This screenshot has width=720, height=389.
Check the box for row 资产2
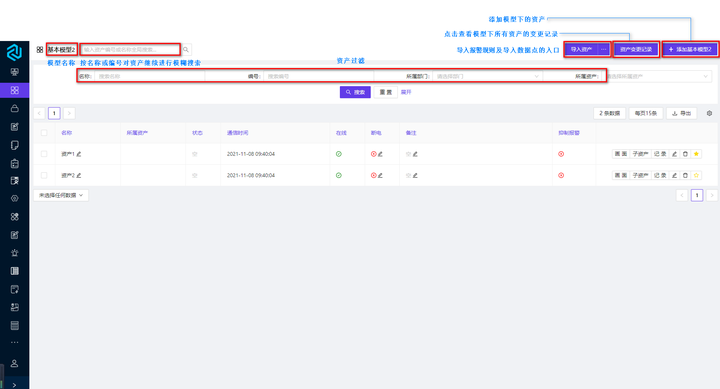tap(44, 175)
